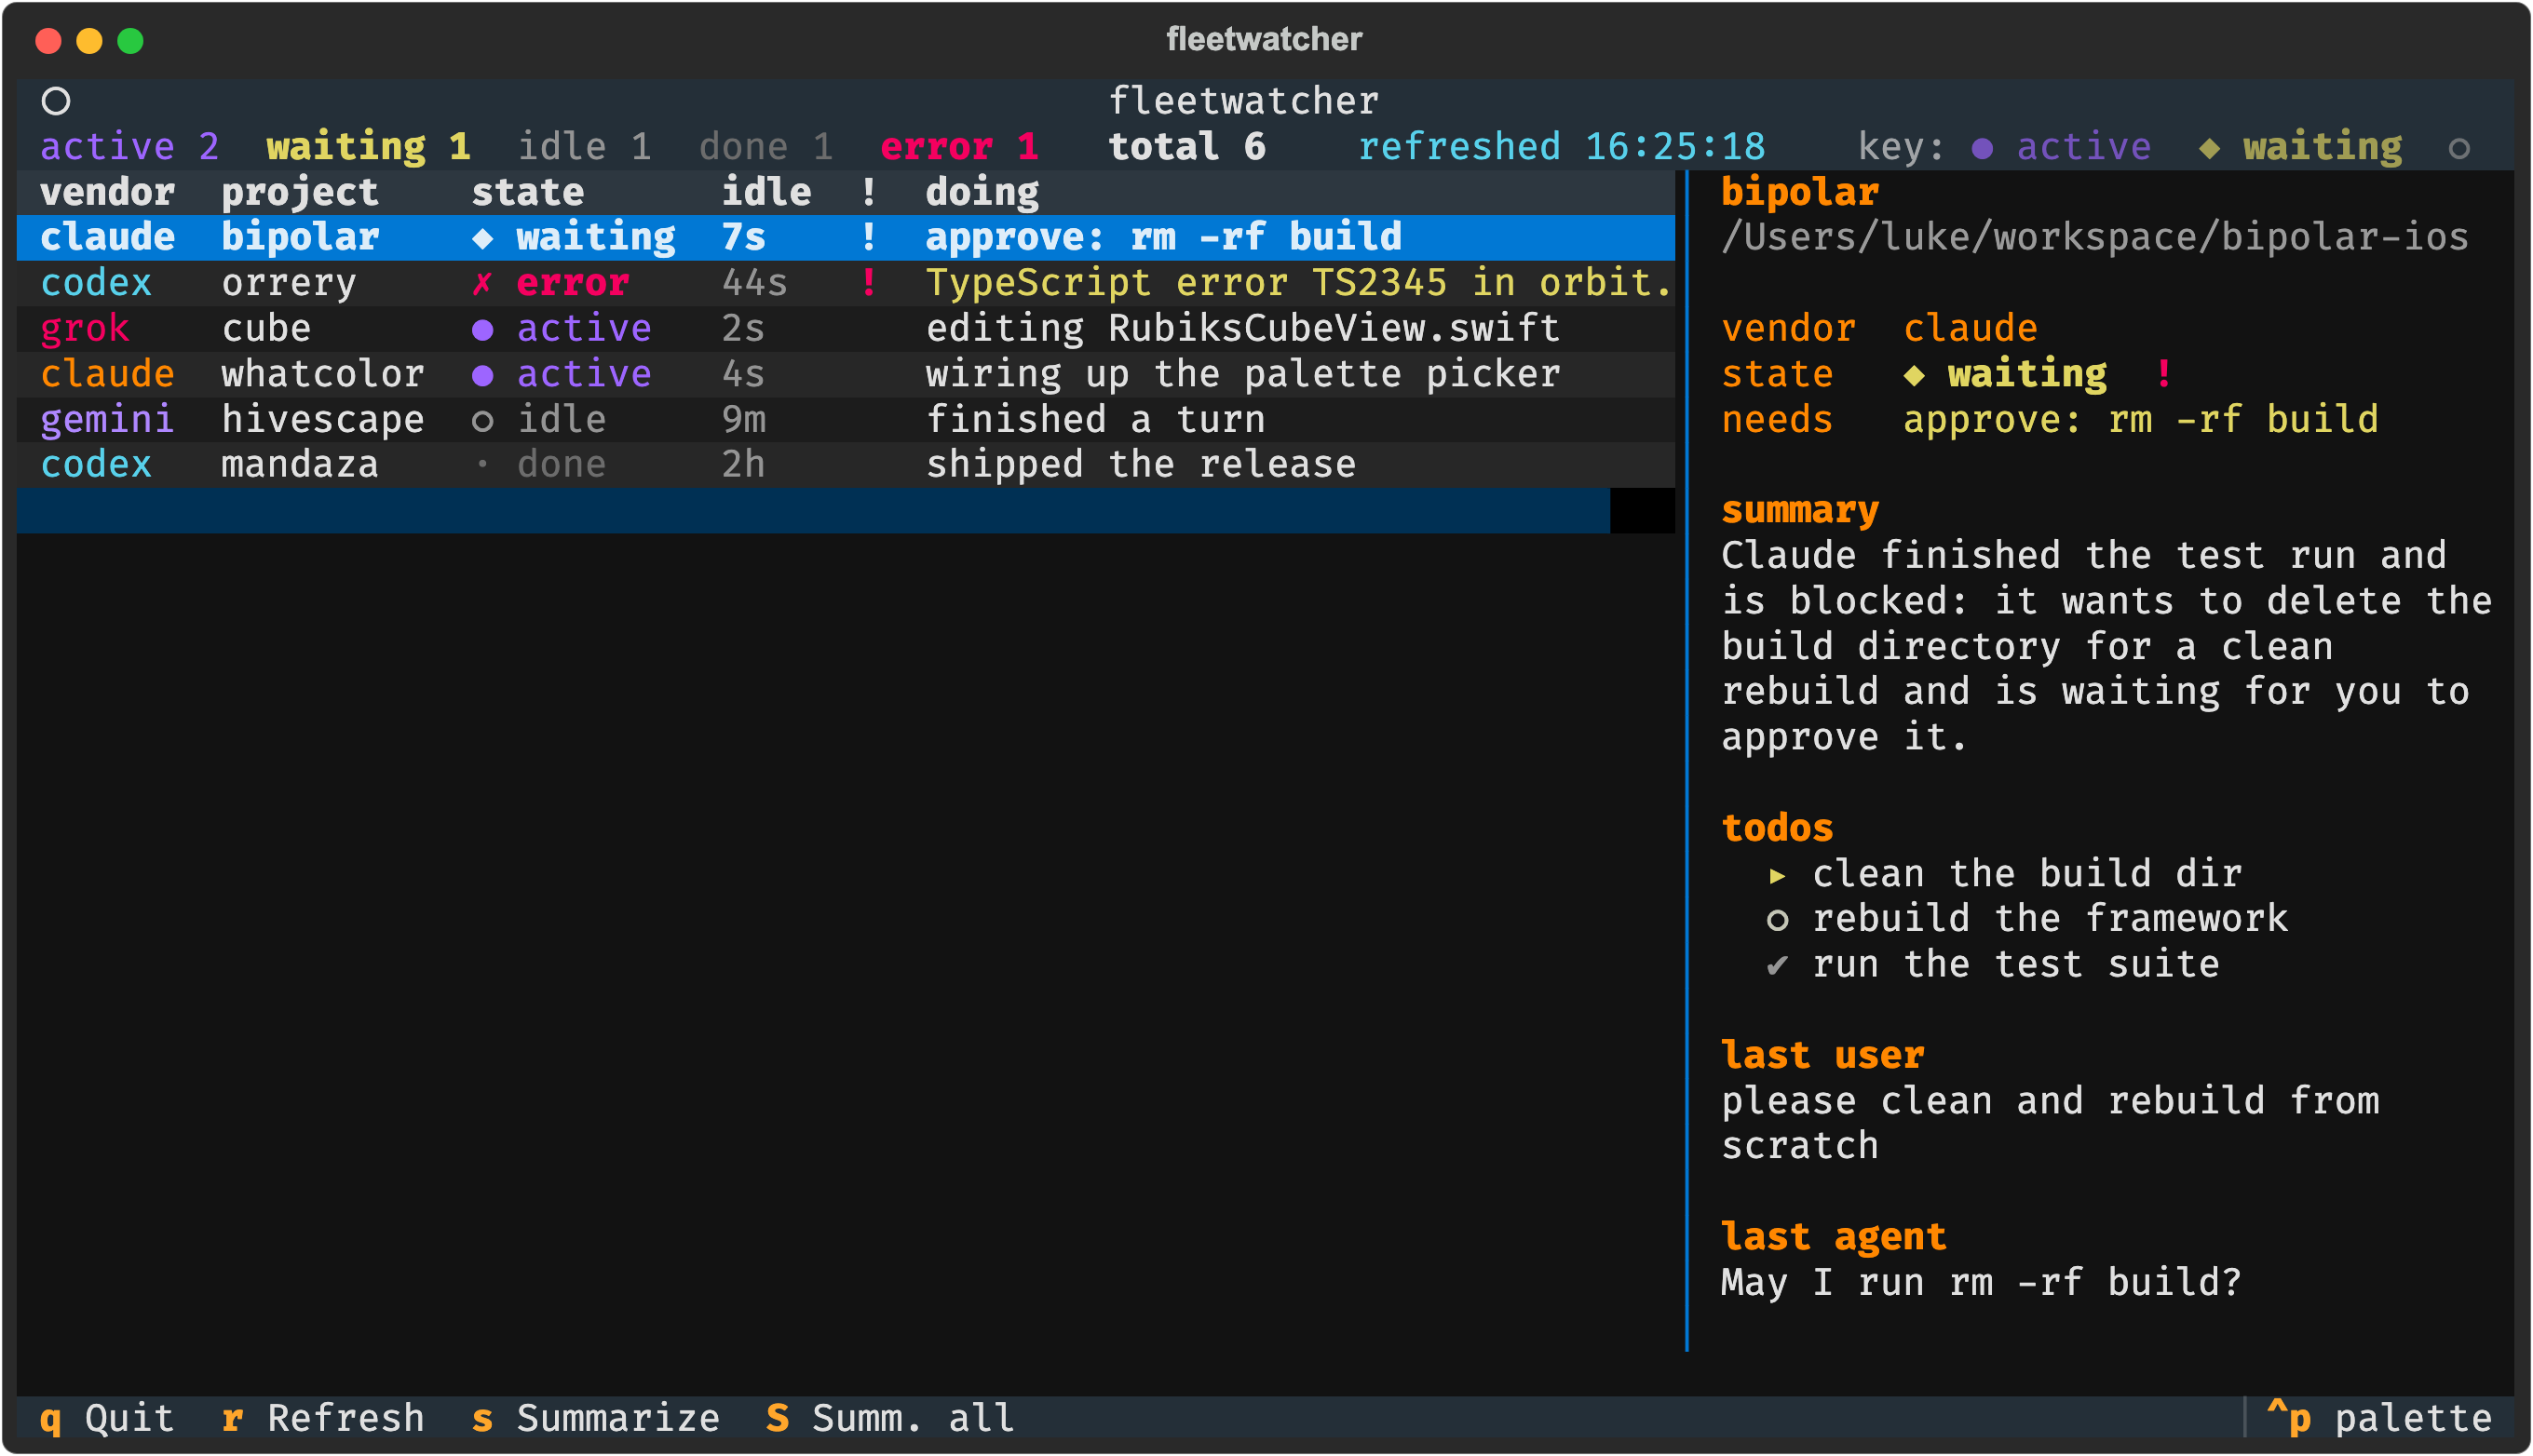Image resolution: width=2533 pixels, height=1456 pixels.
Task: Click Summ. all in the footer
Action: [890, 1418]
